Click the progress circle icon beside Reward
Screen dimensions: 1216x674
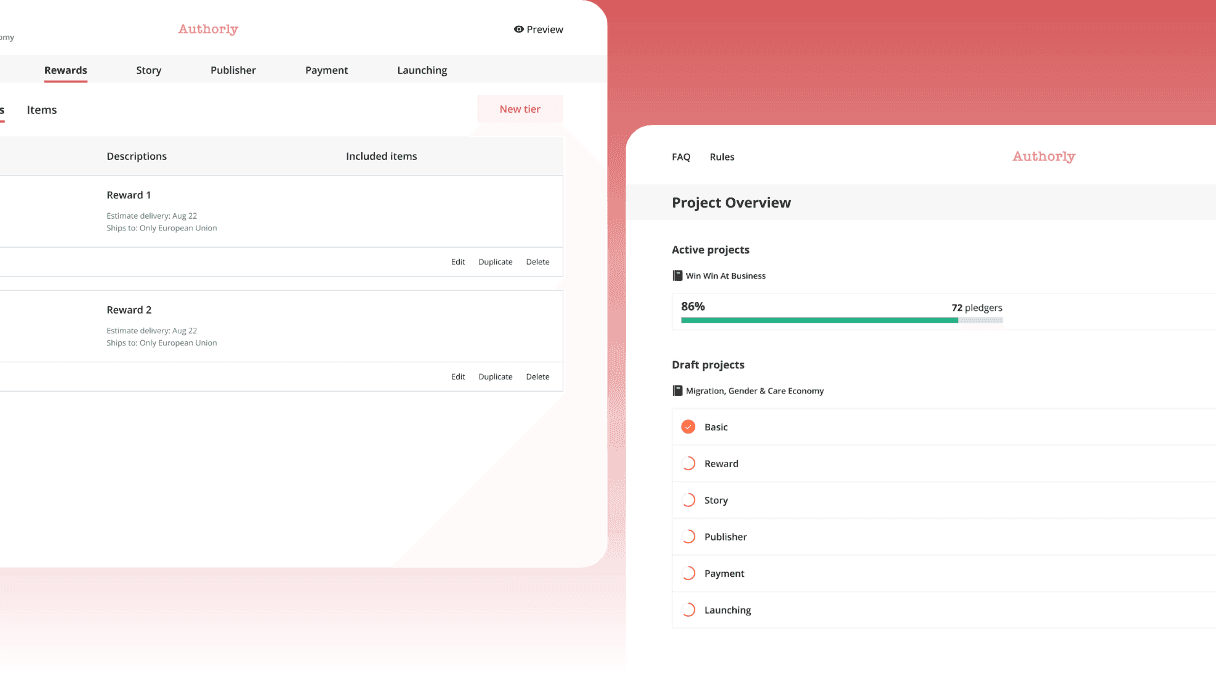[688, 464]
